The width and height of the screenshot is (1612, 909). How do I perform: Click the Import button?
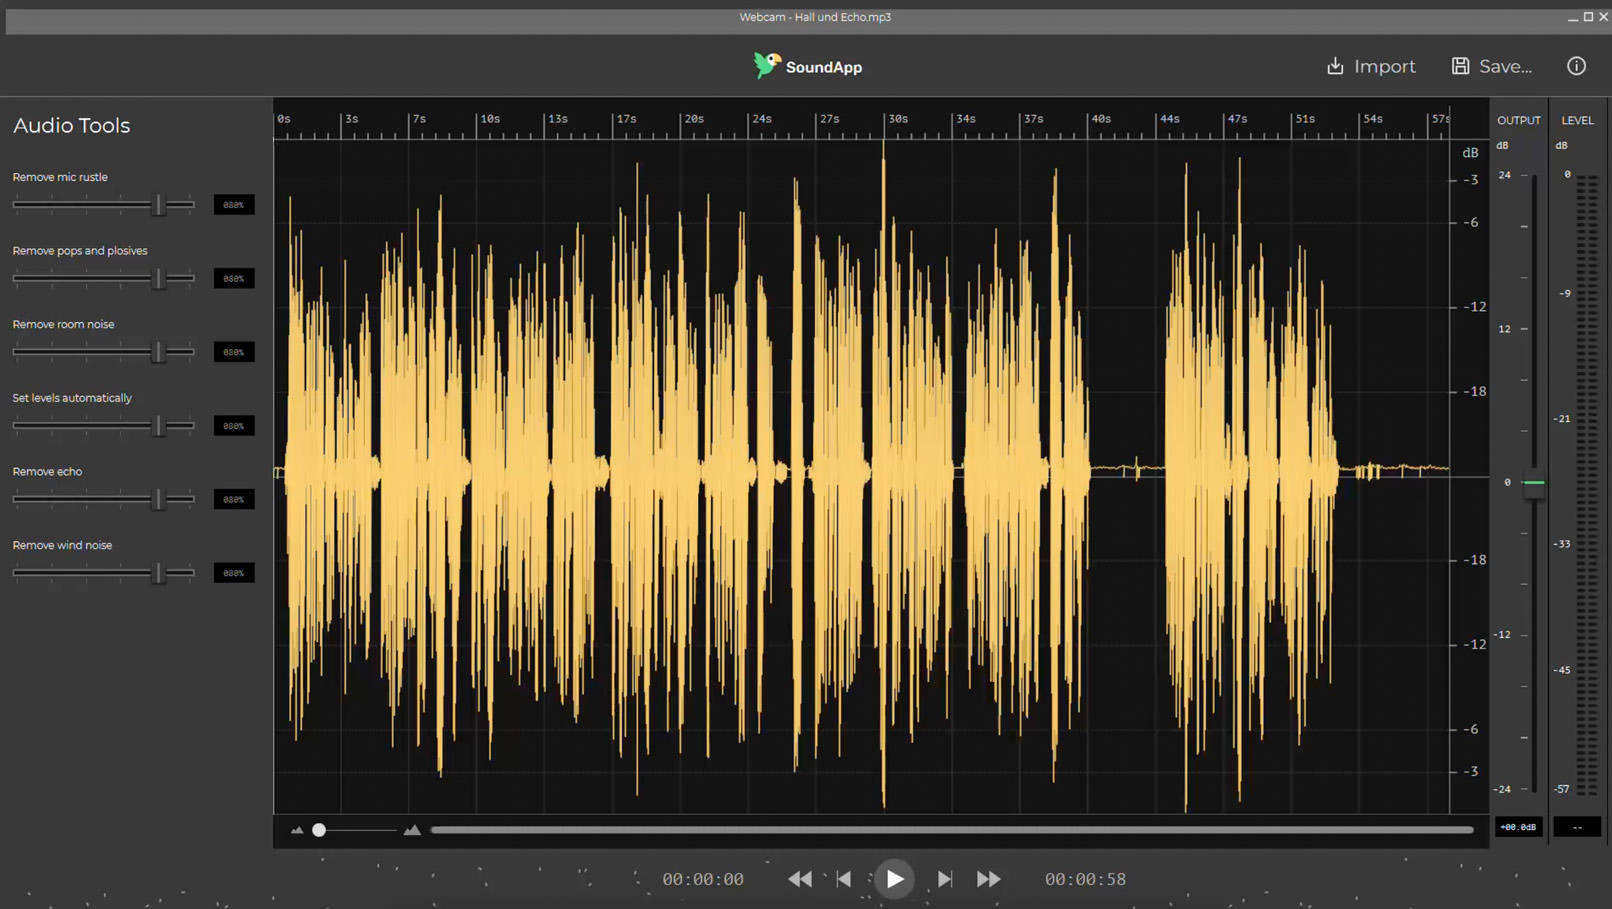[1370, 66]
